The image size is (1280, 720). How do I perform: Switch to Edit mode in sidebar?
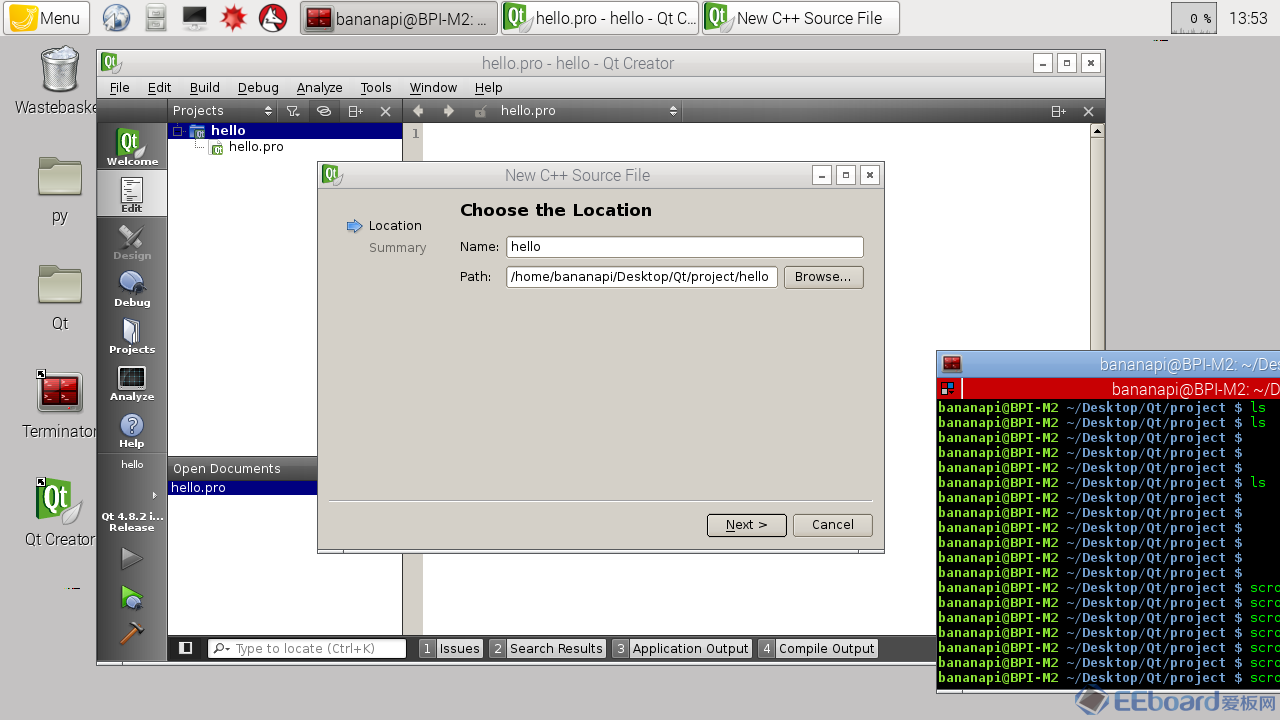132,194
